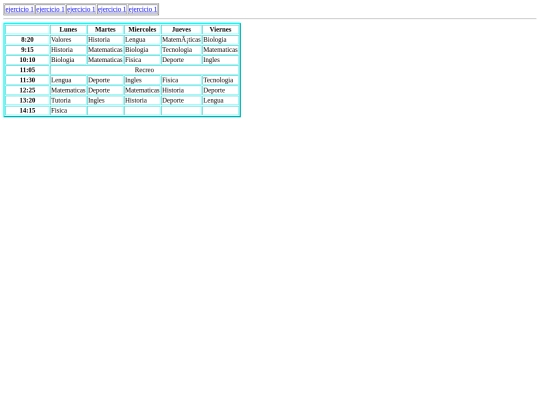Click the "Valores" cell
The image size is (540, 405).
tap(68, 40)
